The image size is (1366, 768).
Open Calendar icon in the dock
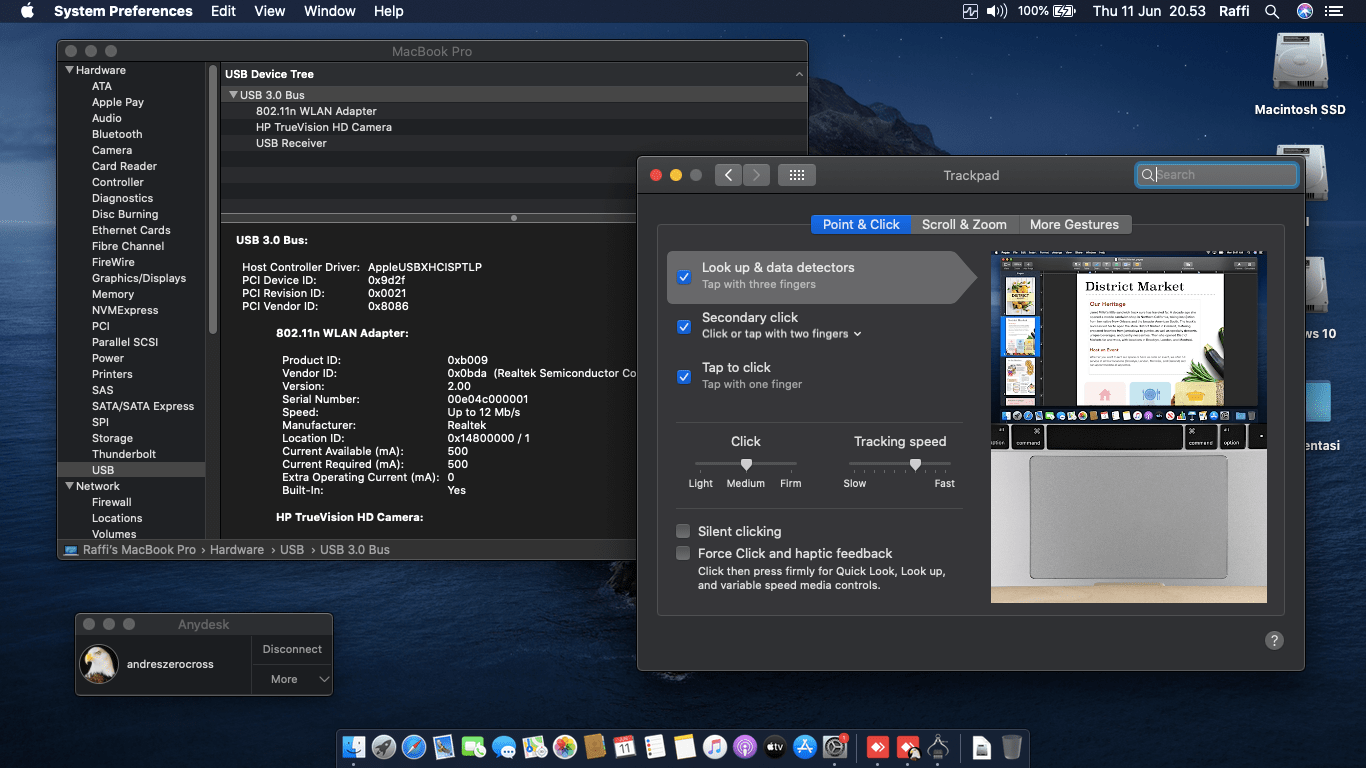tap(625, 747)
